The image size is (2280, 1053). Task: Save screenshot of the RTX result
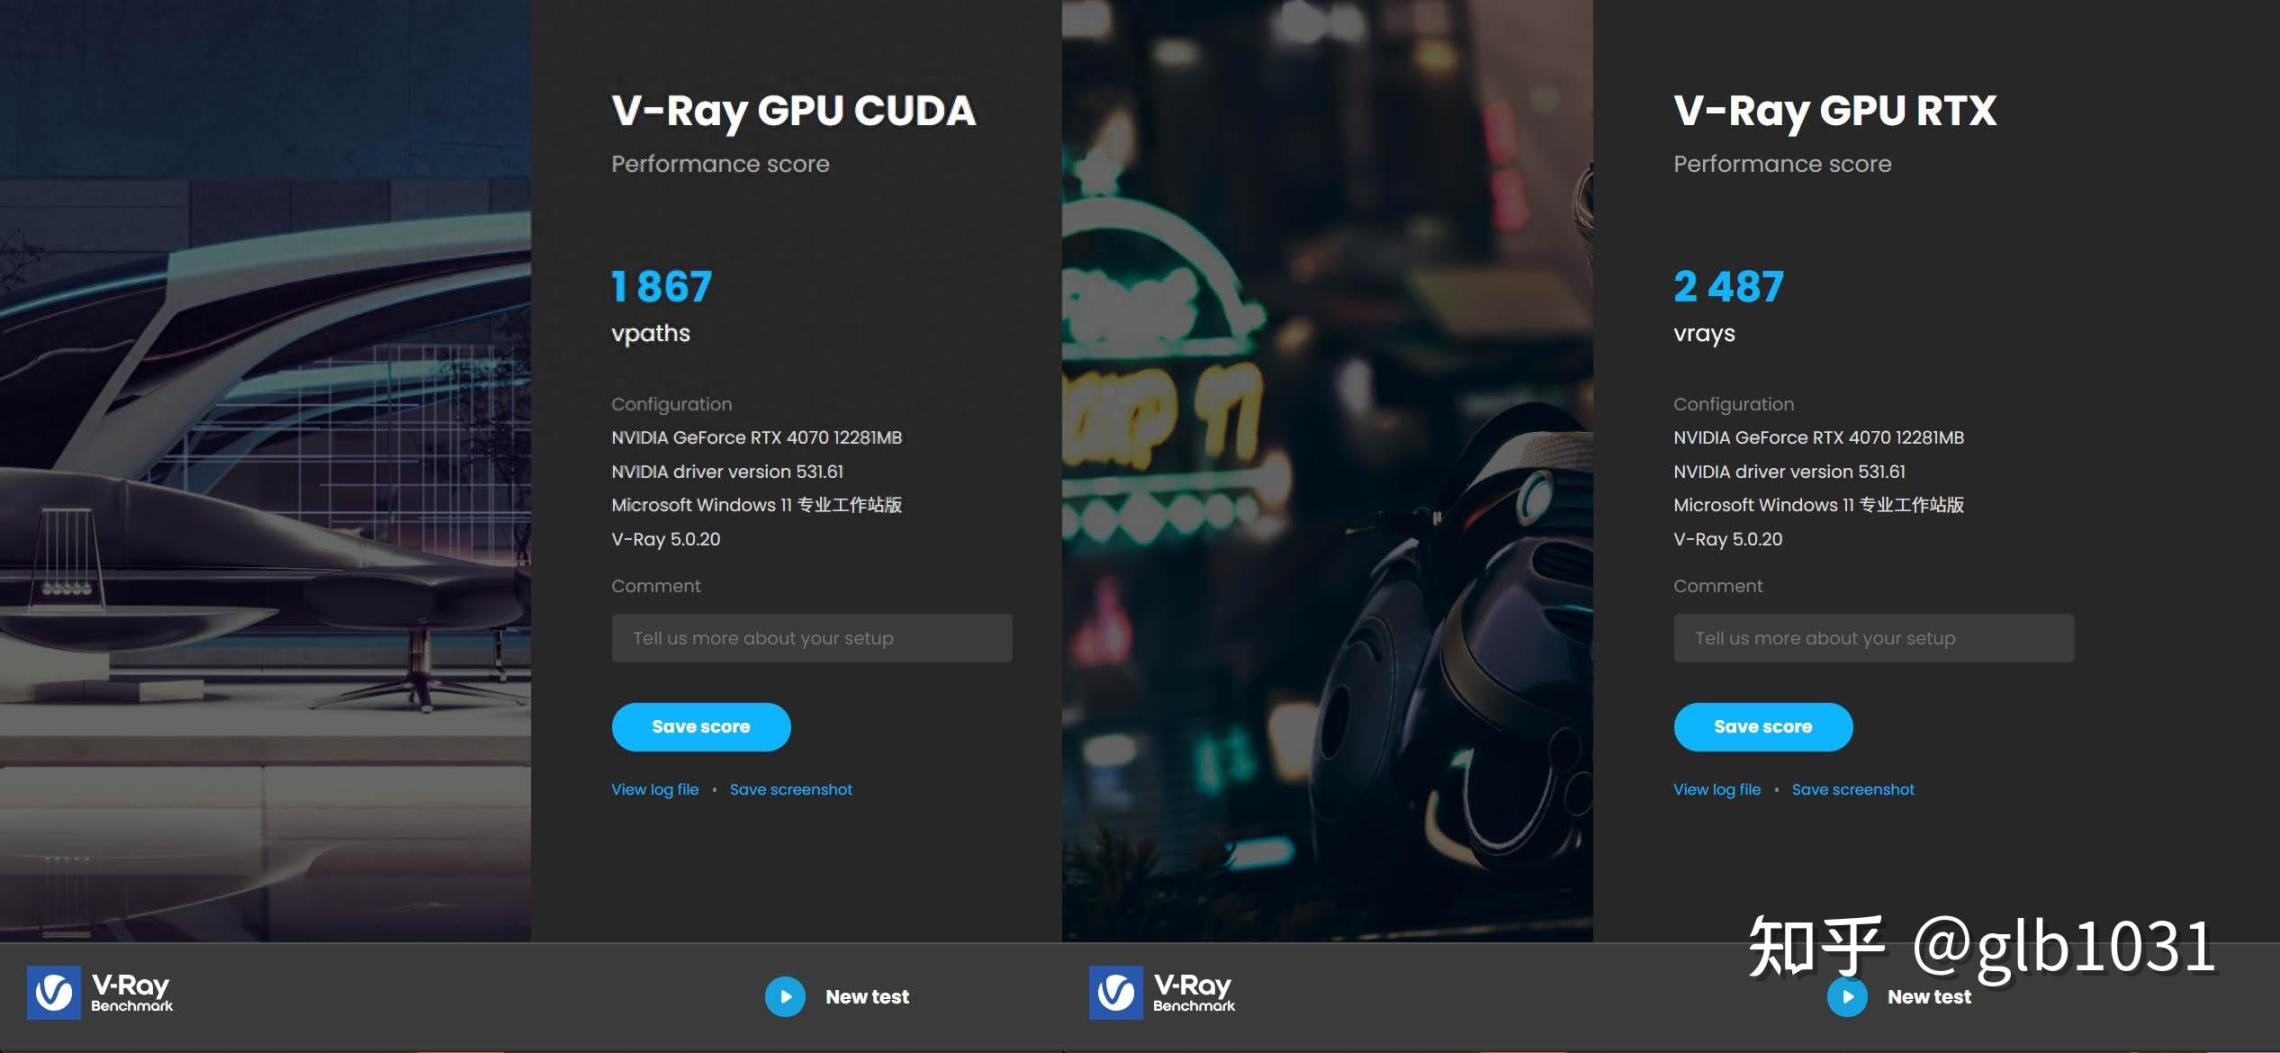pos(1853,790)
